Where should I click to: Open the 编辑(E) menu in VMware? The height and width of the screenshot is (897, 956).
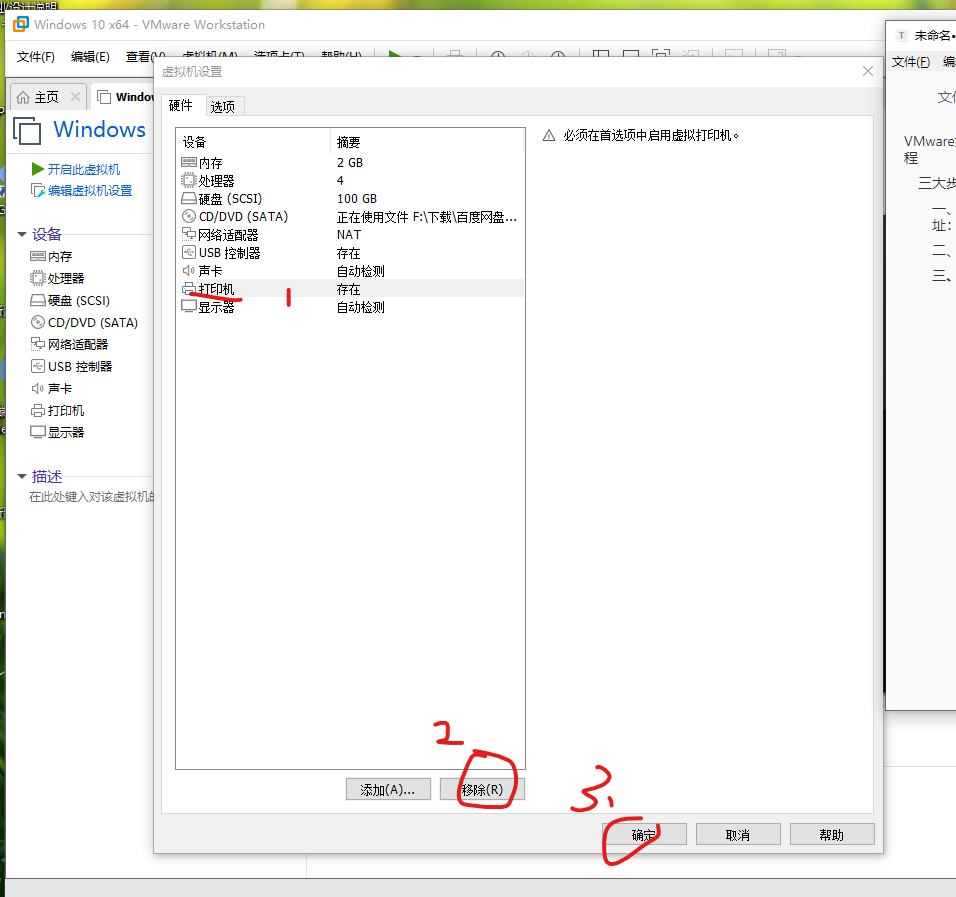click(x=90, y=57)
